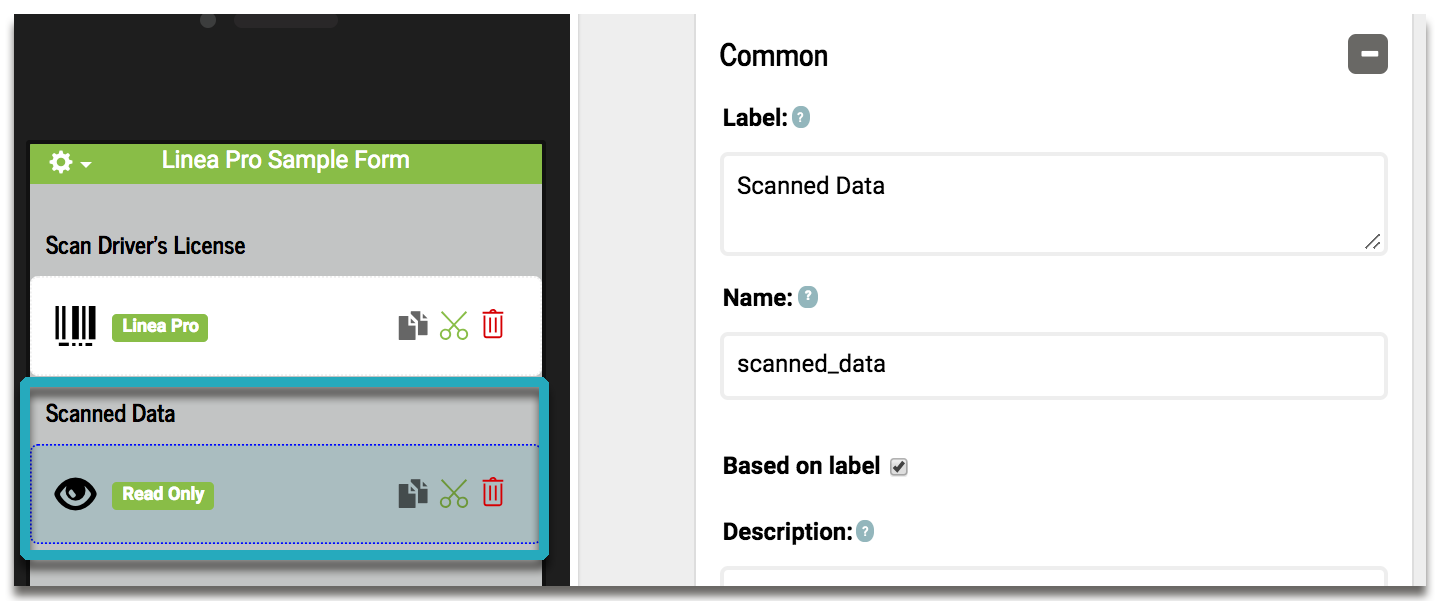Screen dimensions: 1441x601
Task: Toggle the Based on label checkbox
Action: (899, 467)
